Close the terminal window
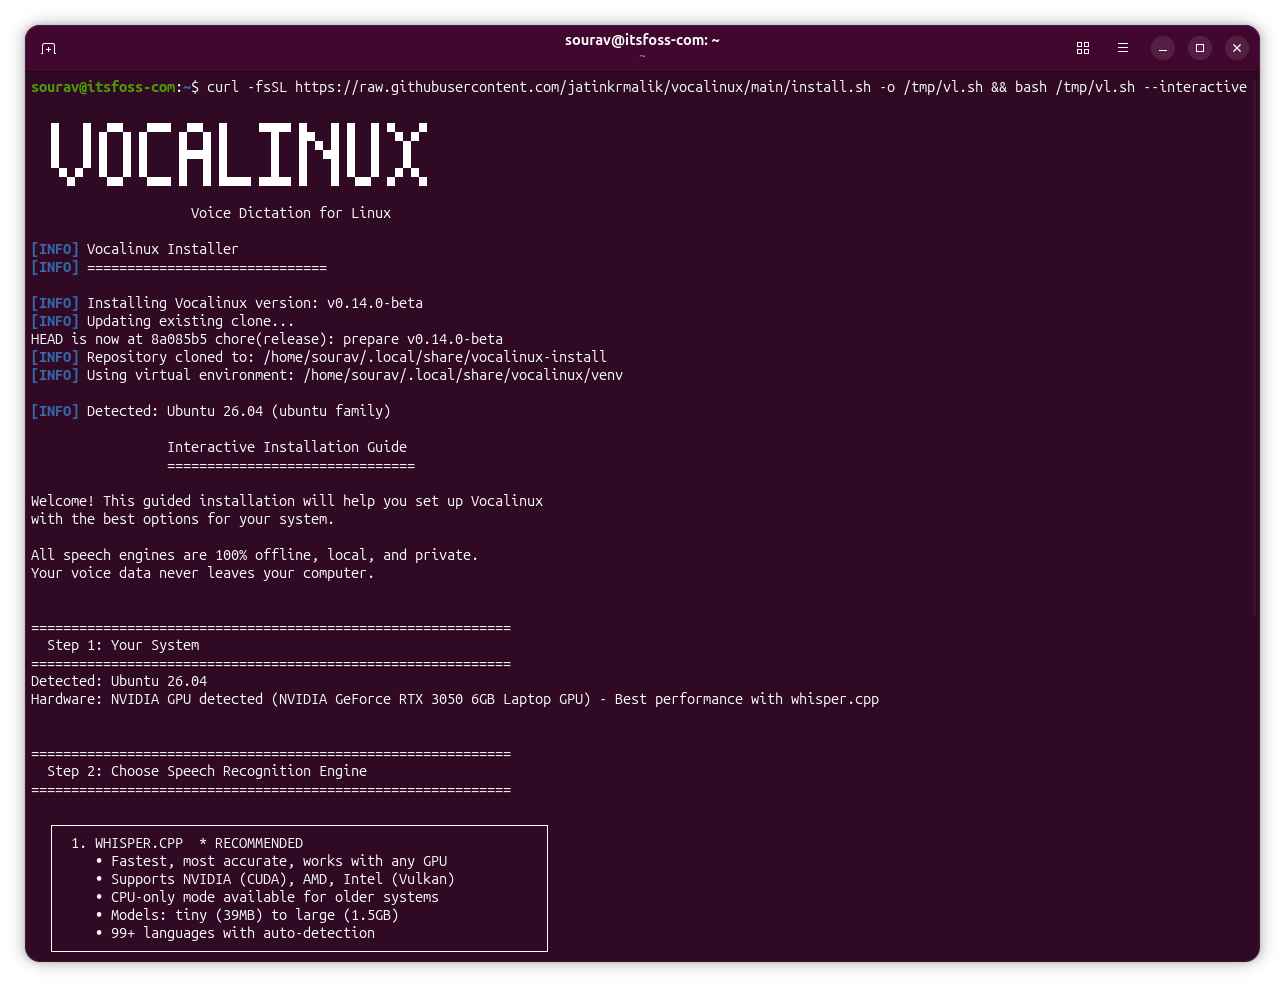Viewport: 1285px width, 987px height. point(1237,48)
